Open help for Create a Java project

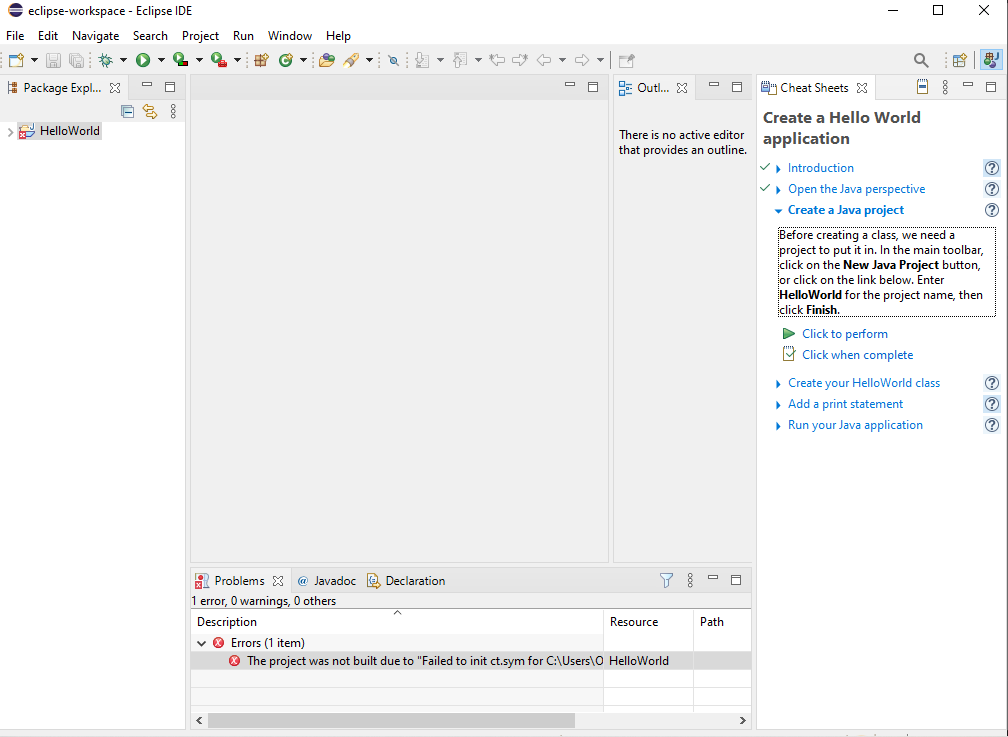[x=992, y=210]
